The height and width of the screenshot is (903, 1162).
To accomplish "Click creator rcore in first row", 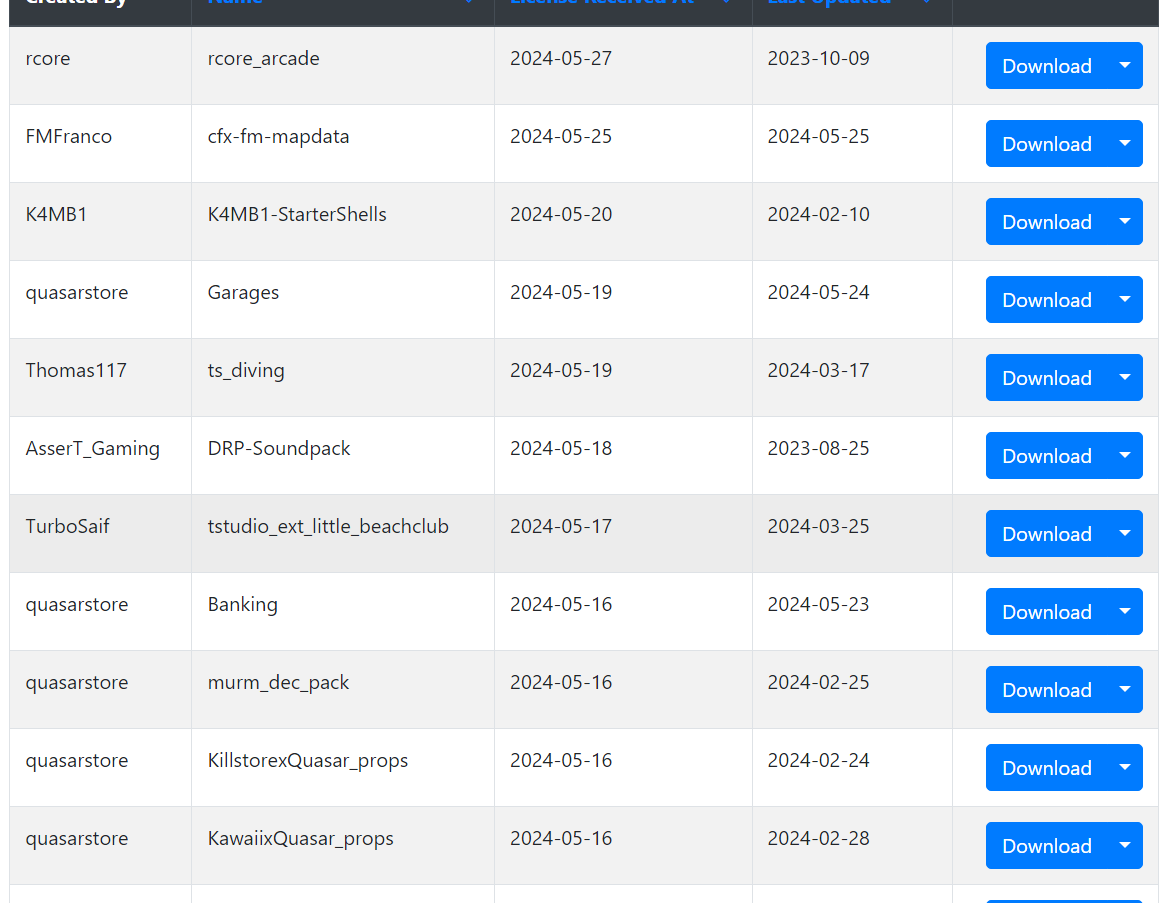I will (x=47, y=59).
